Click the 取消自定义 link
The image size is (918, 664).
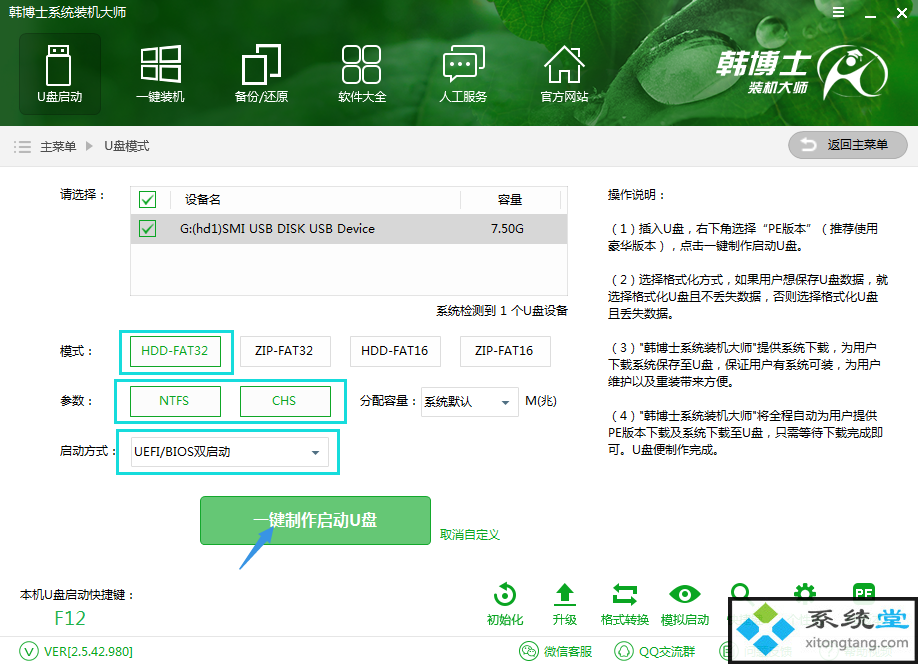point(470,535)
